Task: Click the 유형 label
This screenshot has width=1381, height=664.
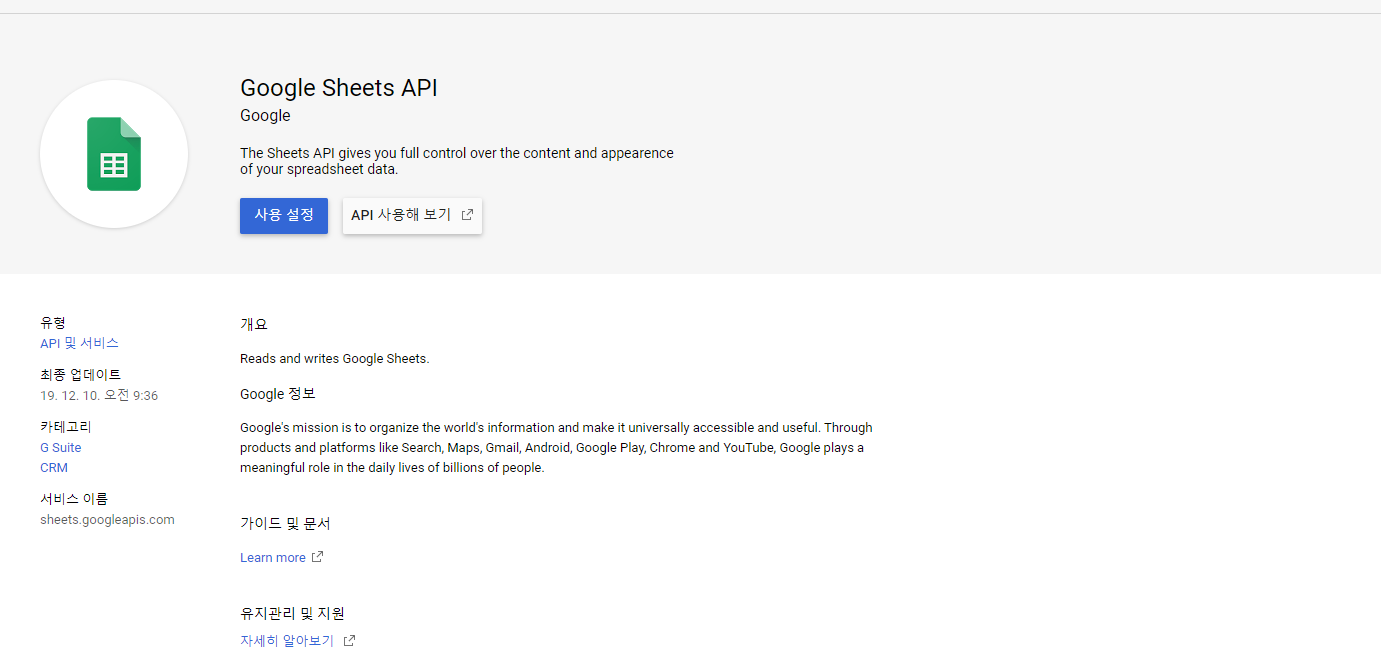Action: pos(53,323)
